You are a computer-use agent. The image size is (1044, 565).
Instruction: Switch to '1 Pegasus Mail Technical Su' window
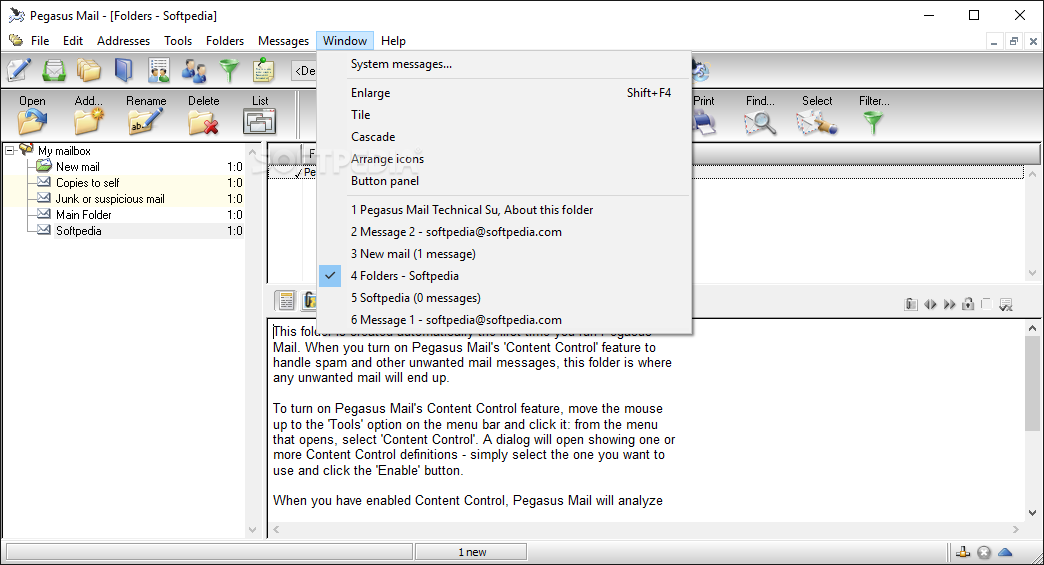point(505,210)
